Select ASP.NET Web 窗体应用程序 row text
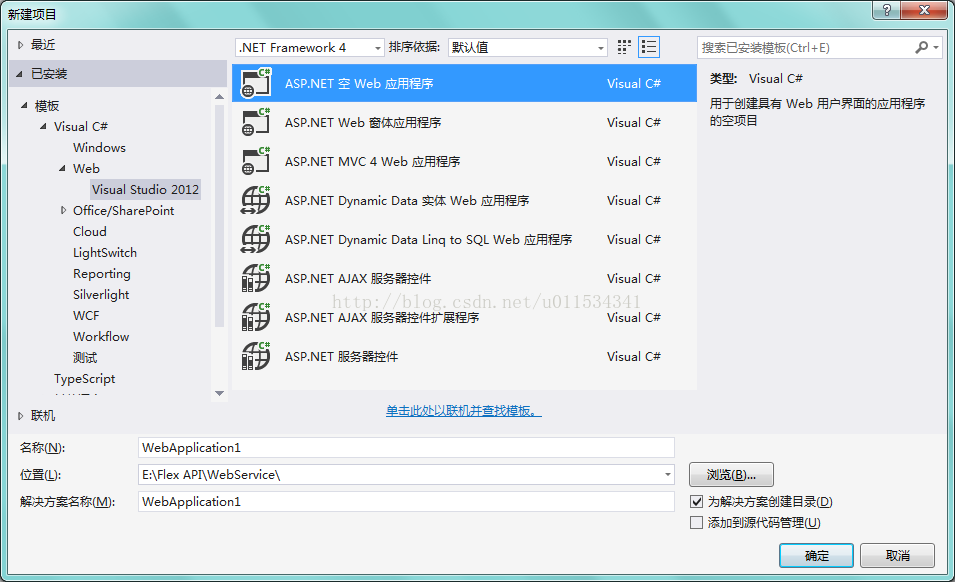The image size is (955, 582). (x=363, y=122)
